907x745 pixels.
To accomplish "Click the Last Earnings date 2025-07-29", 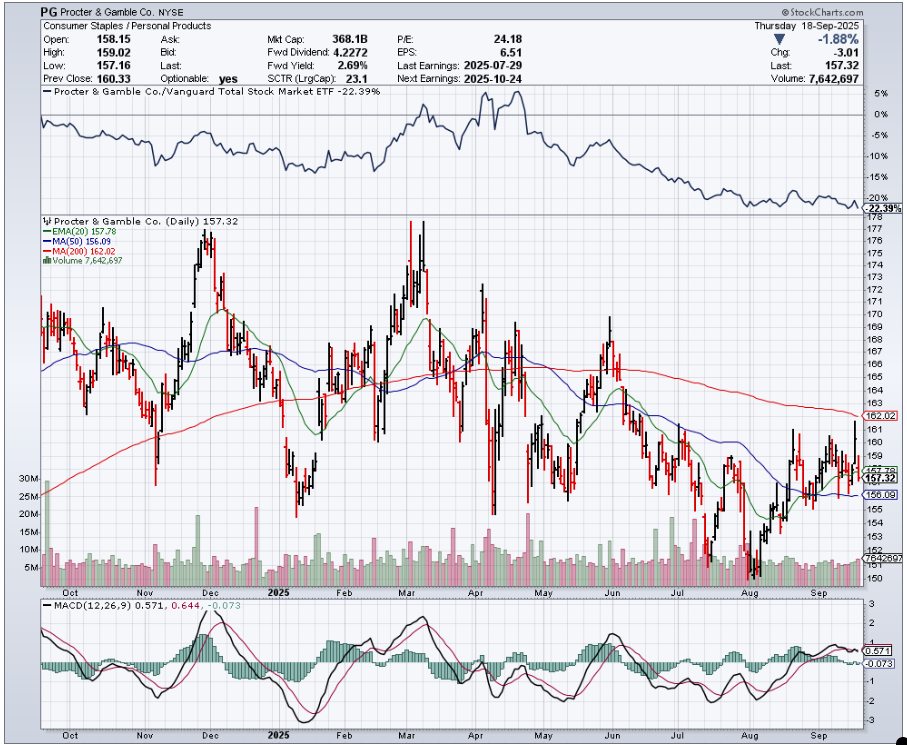I will [493, 65].
